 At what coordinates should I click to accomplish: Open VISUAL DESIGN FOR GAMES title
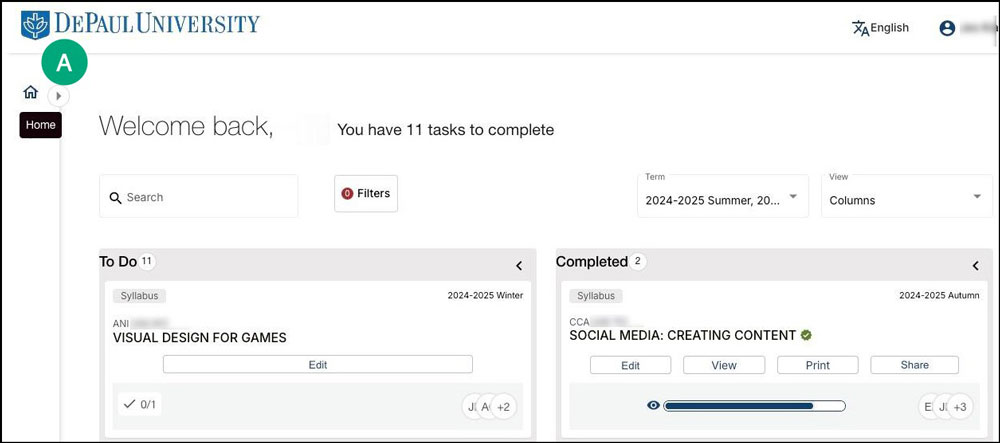point(200,338)
